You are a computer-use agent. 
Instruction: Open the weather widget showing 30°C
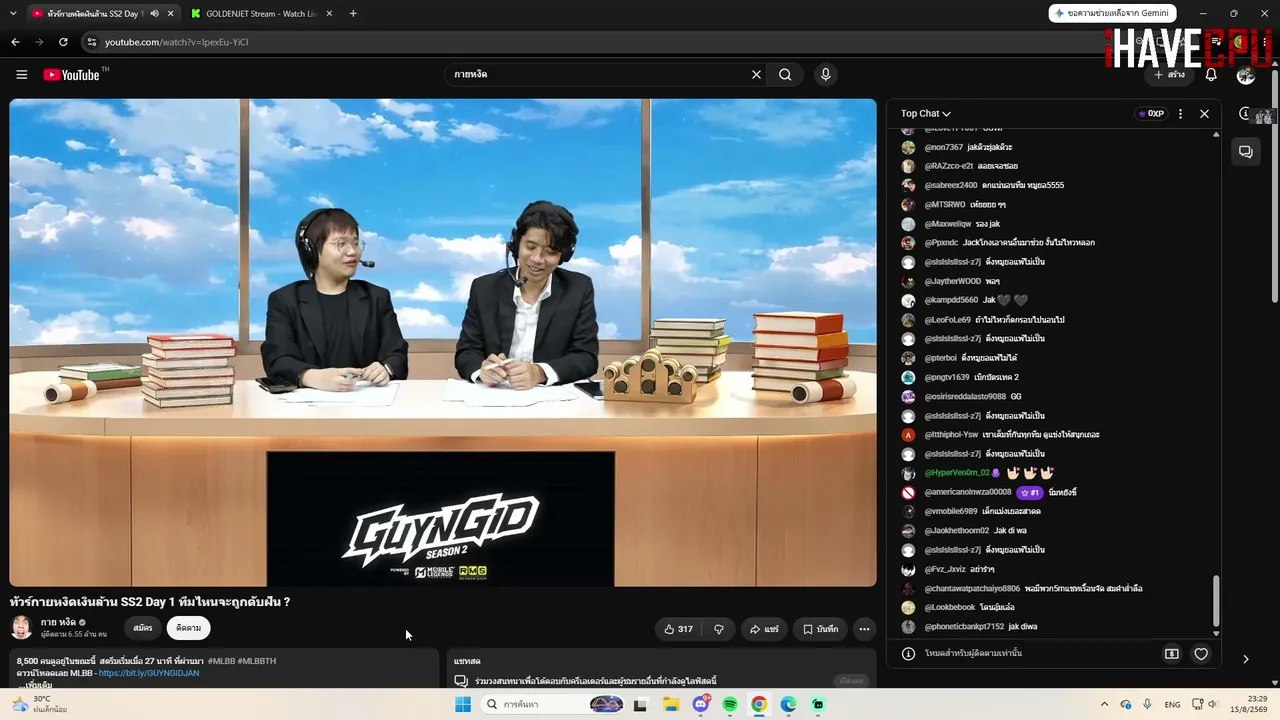click(39, 705)
